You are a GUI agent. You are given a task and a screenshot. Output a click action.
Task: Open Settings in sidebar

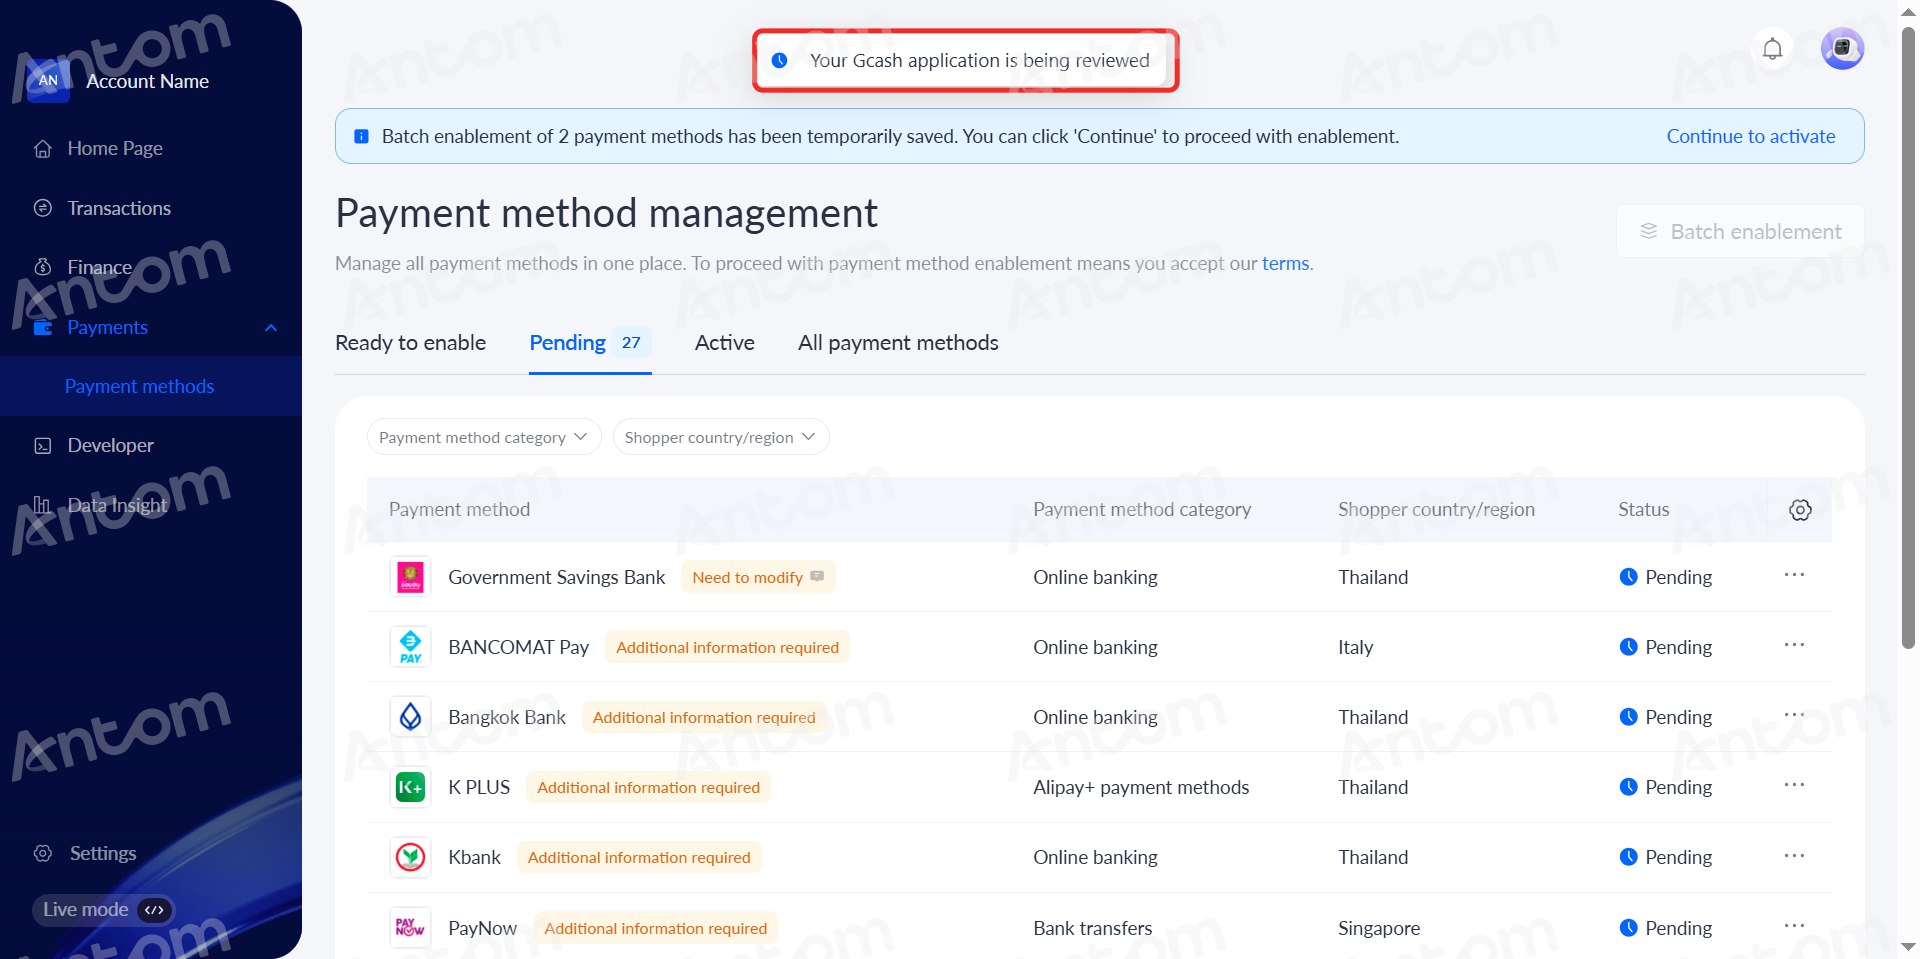[x=103, y=853]
